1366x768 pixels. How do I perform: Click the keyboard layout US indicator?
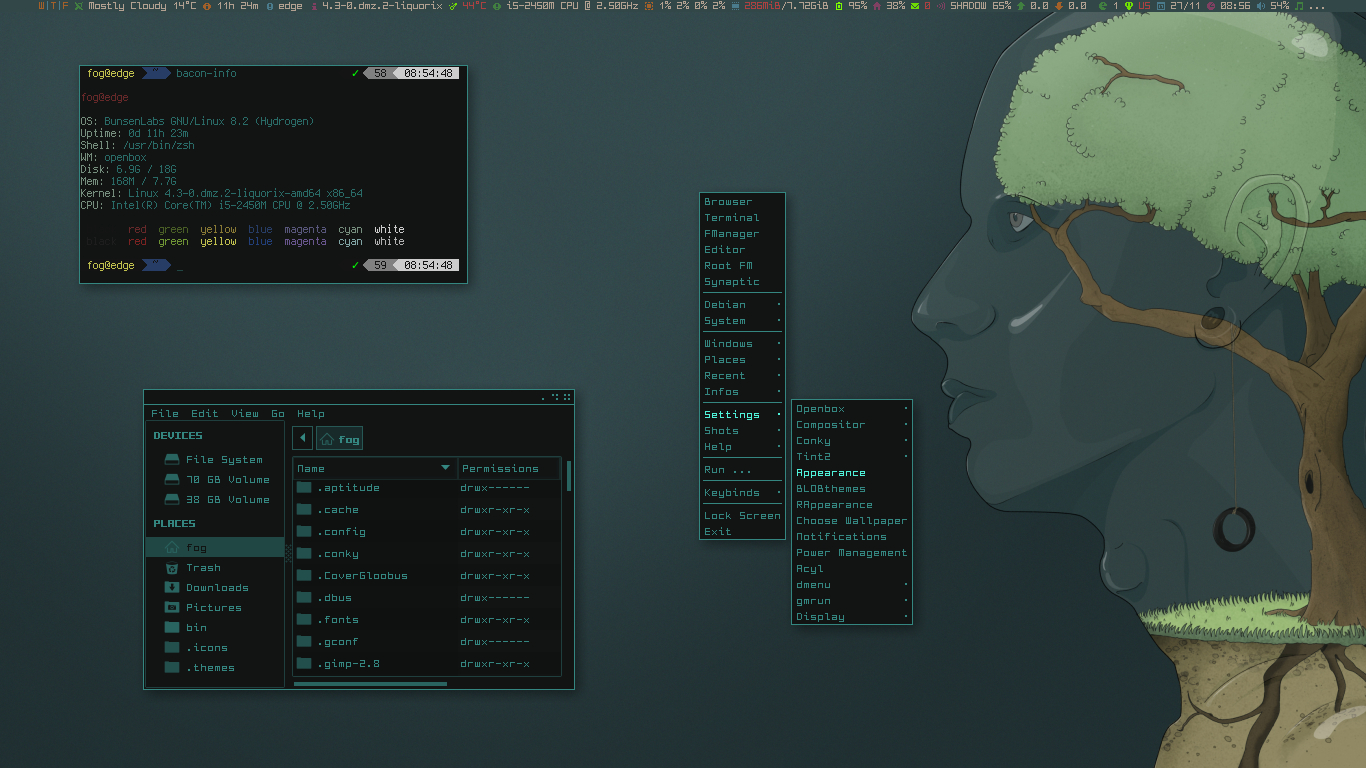(1145, 6)
